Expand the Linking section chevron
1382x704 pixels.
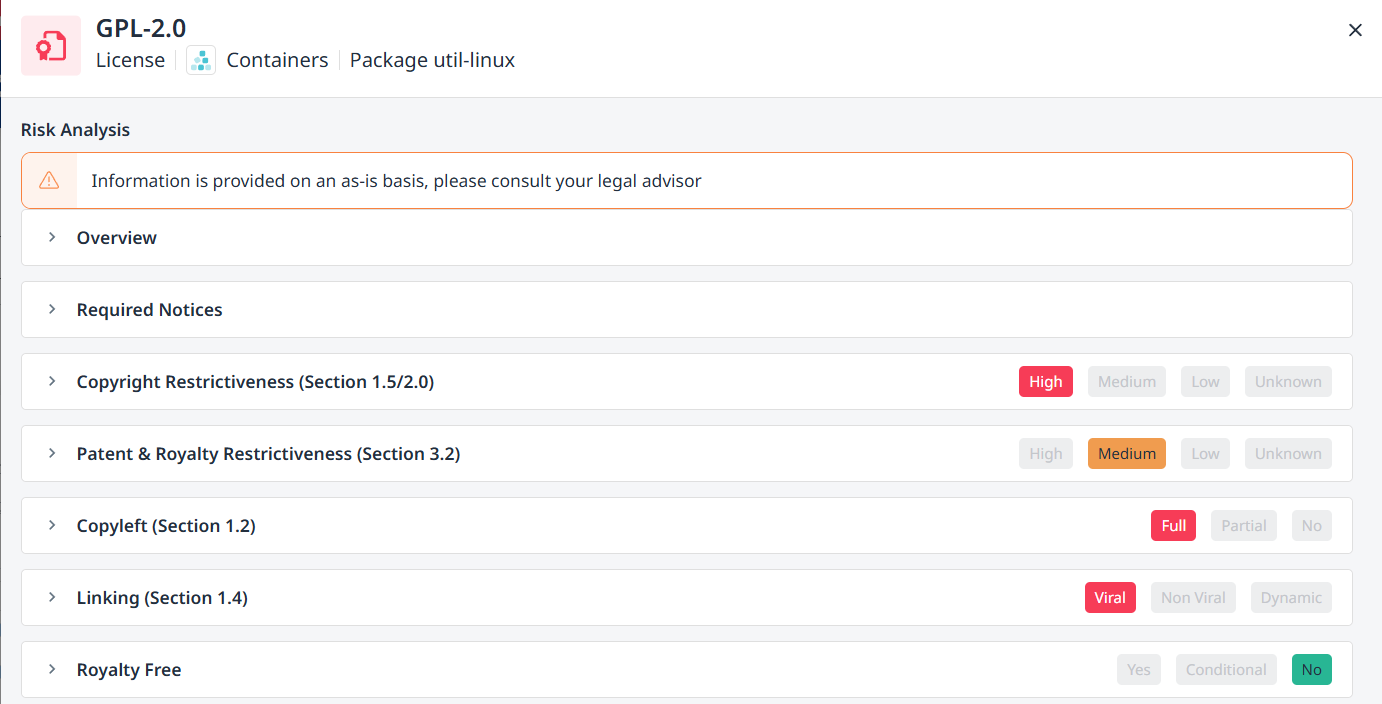click(52, 598)
